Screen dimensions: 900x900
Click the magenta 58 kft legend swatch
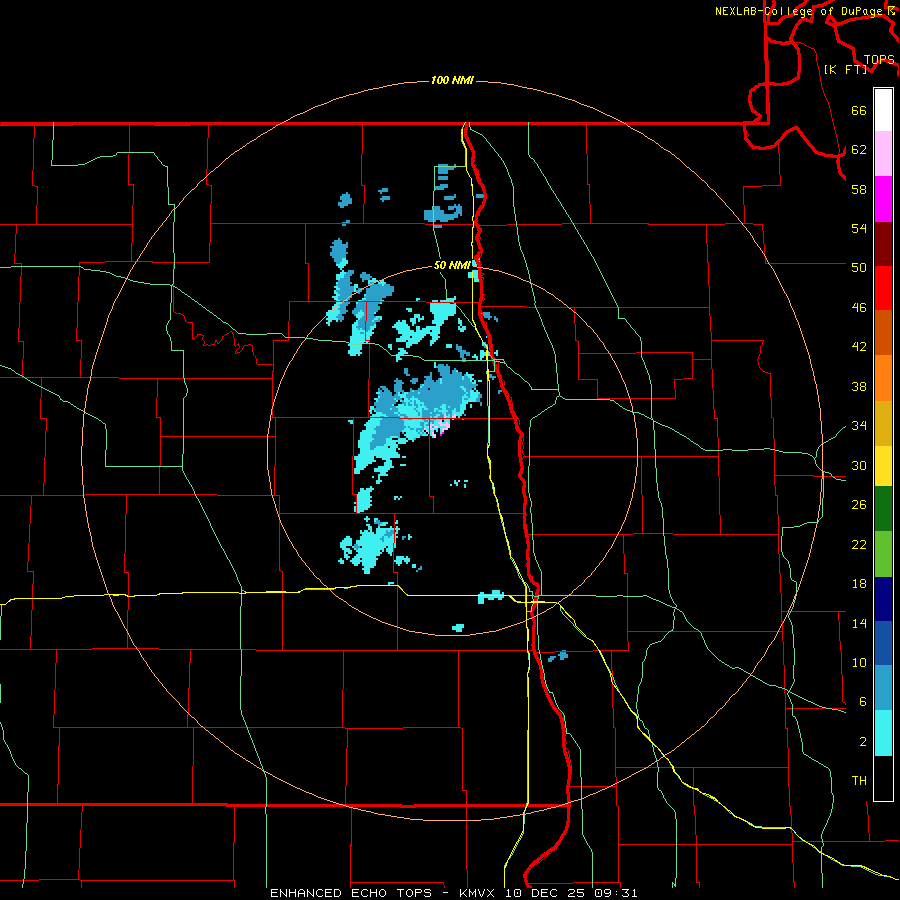[x=883, y=199]
